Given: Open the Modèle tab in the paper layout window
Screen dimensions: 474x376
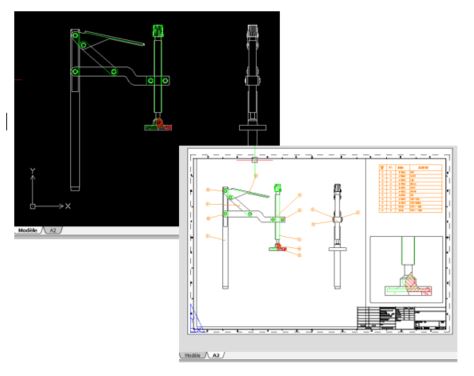Looking at the screenshot, I should click(x=193, y=355).
